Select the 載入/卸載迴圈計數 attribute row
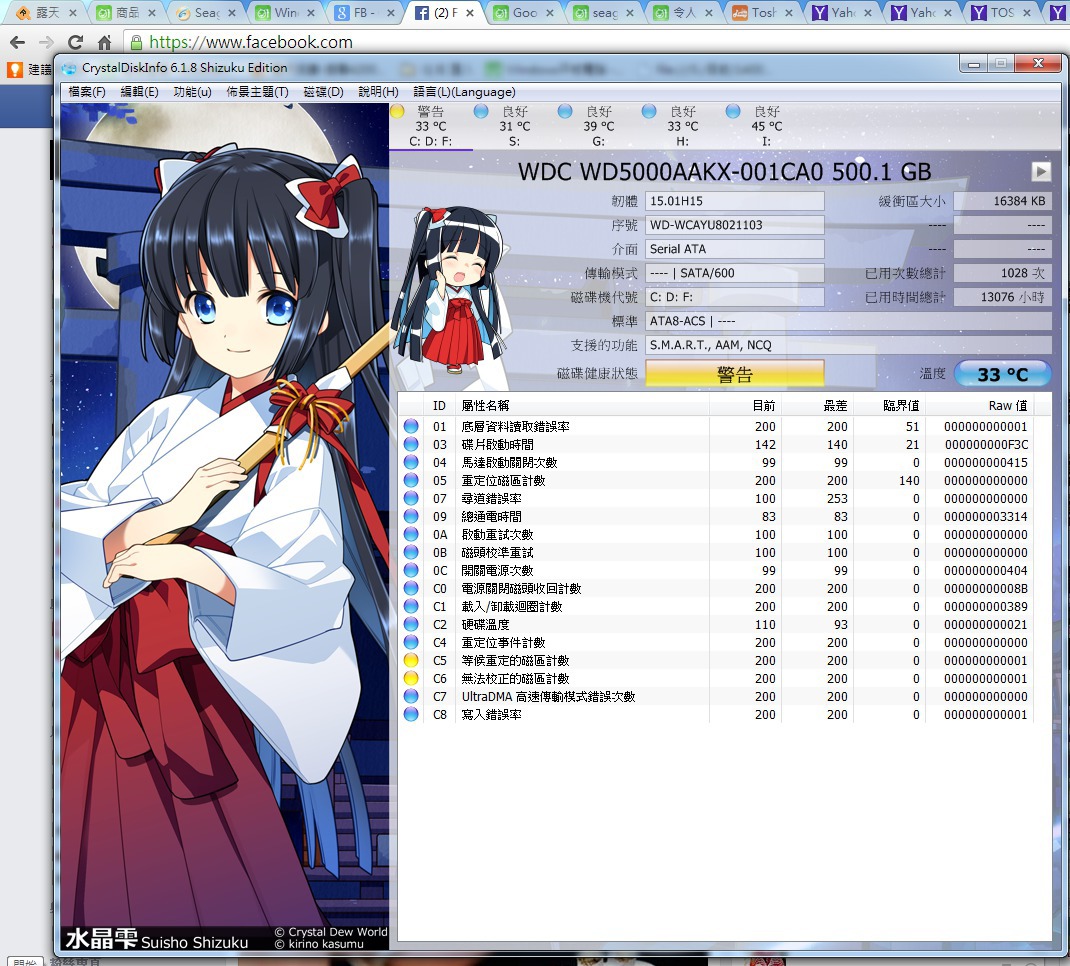 coord(715,606)
